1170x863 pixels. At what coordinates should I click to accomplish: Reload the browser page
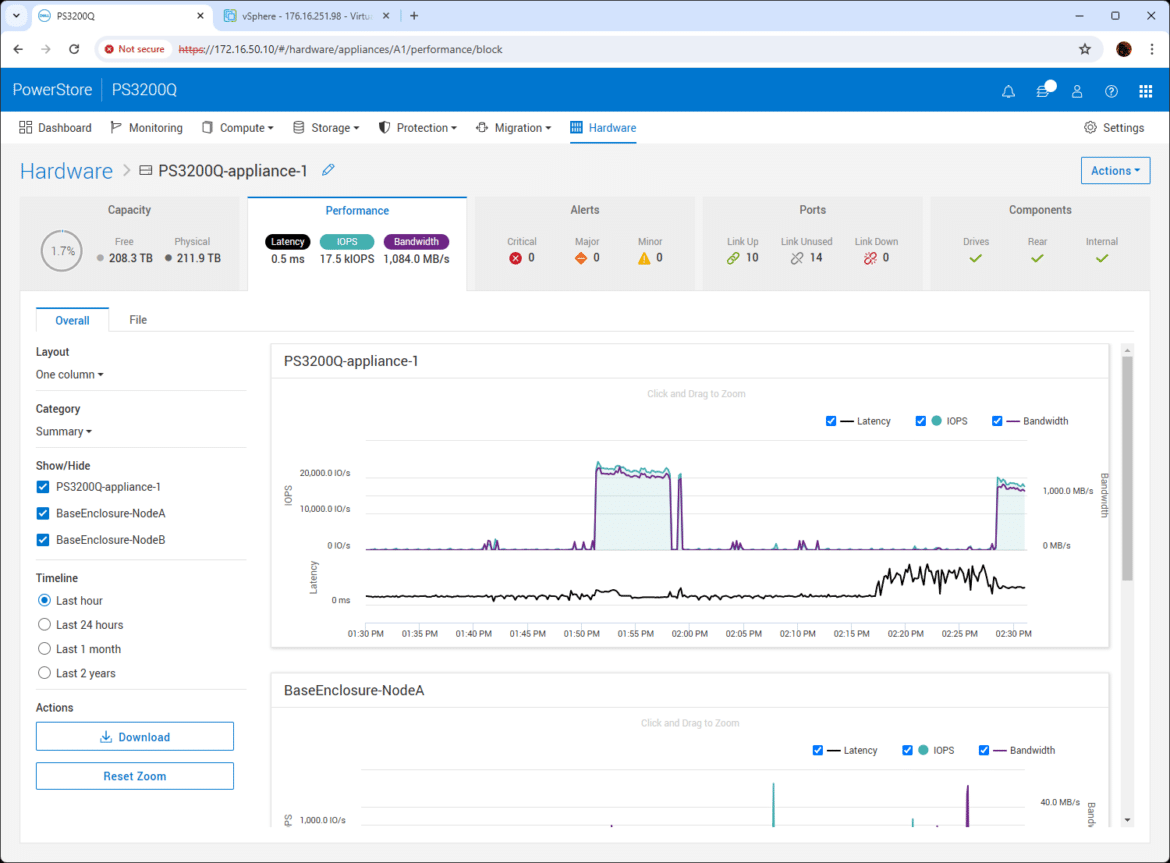(74, 49)
